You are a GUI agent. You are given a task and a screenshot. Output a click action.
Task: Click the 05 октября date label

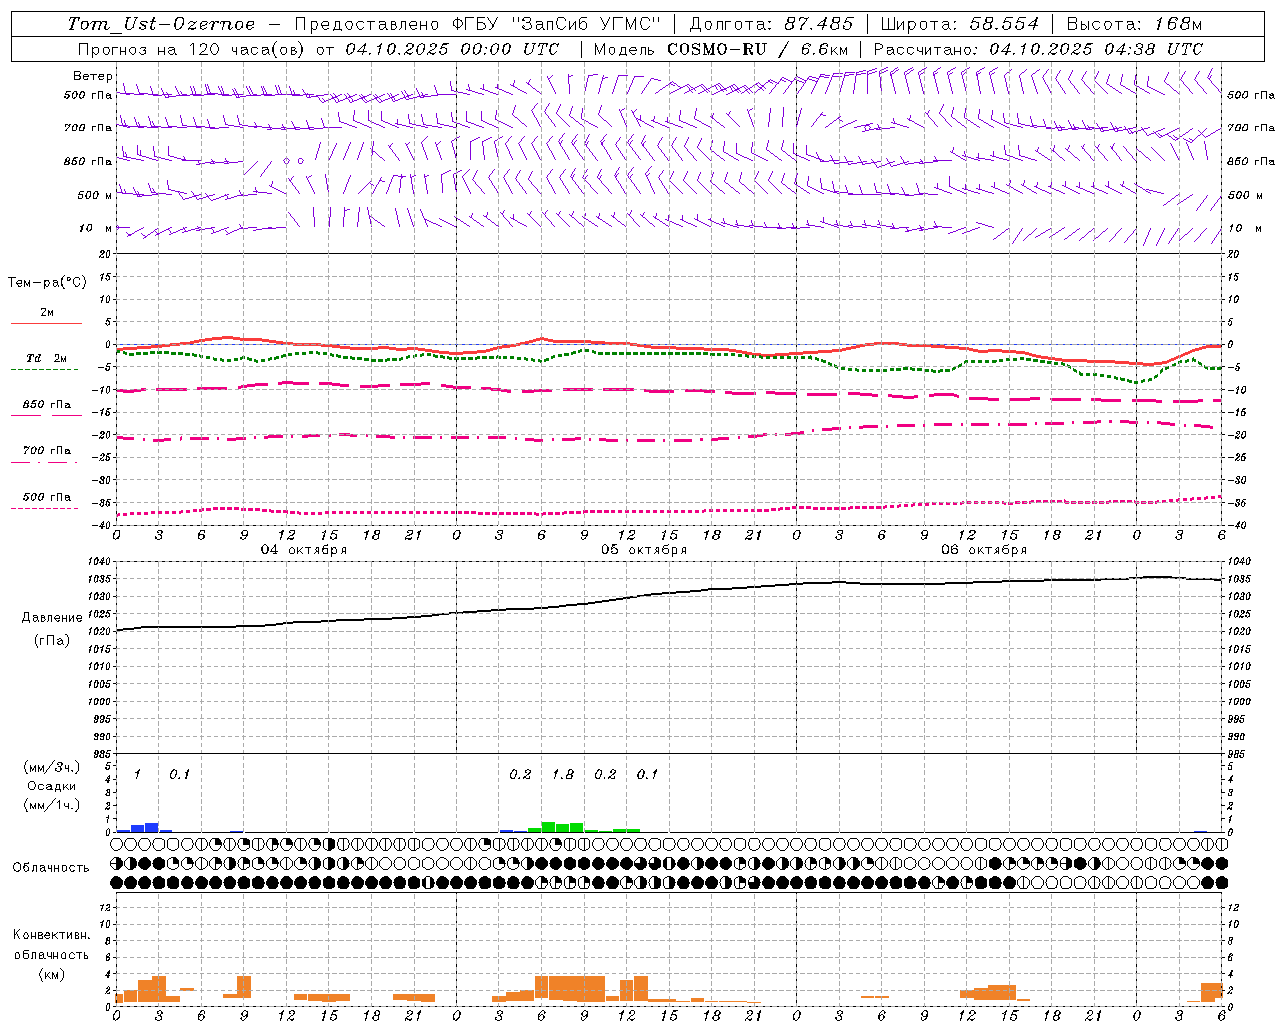644,550
